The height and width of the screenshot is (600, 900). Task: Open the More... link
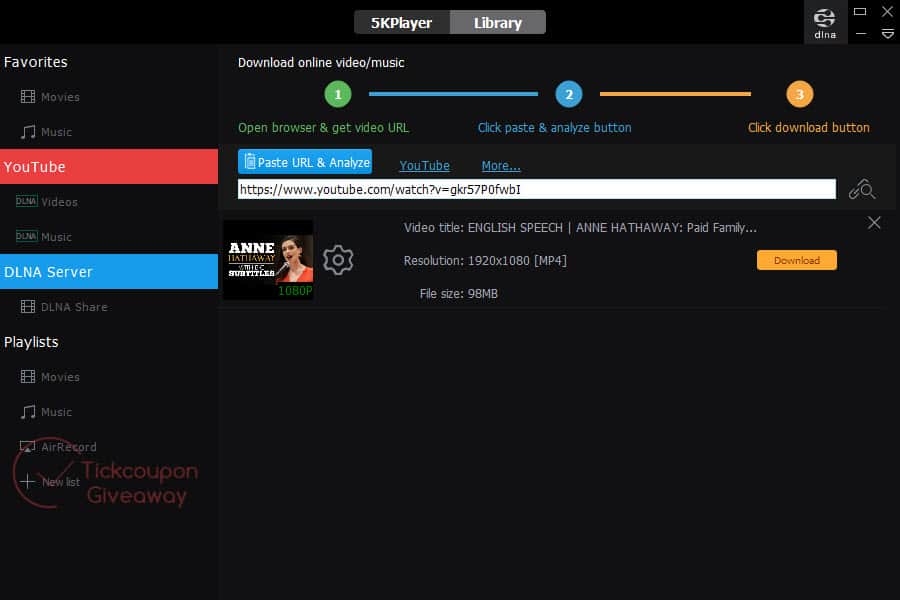(501, 166)
